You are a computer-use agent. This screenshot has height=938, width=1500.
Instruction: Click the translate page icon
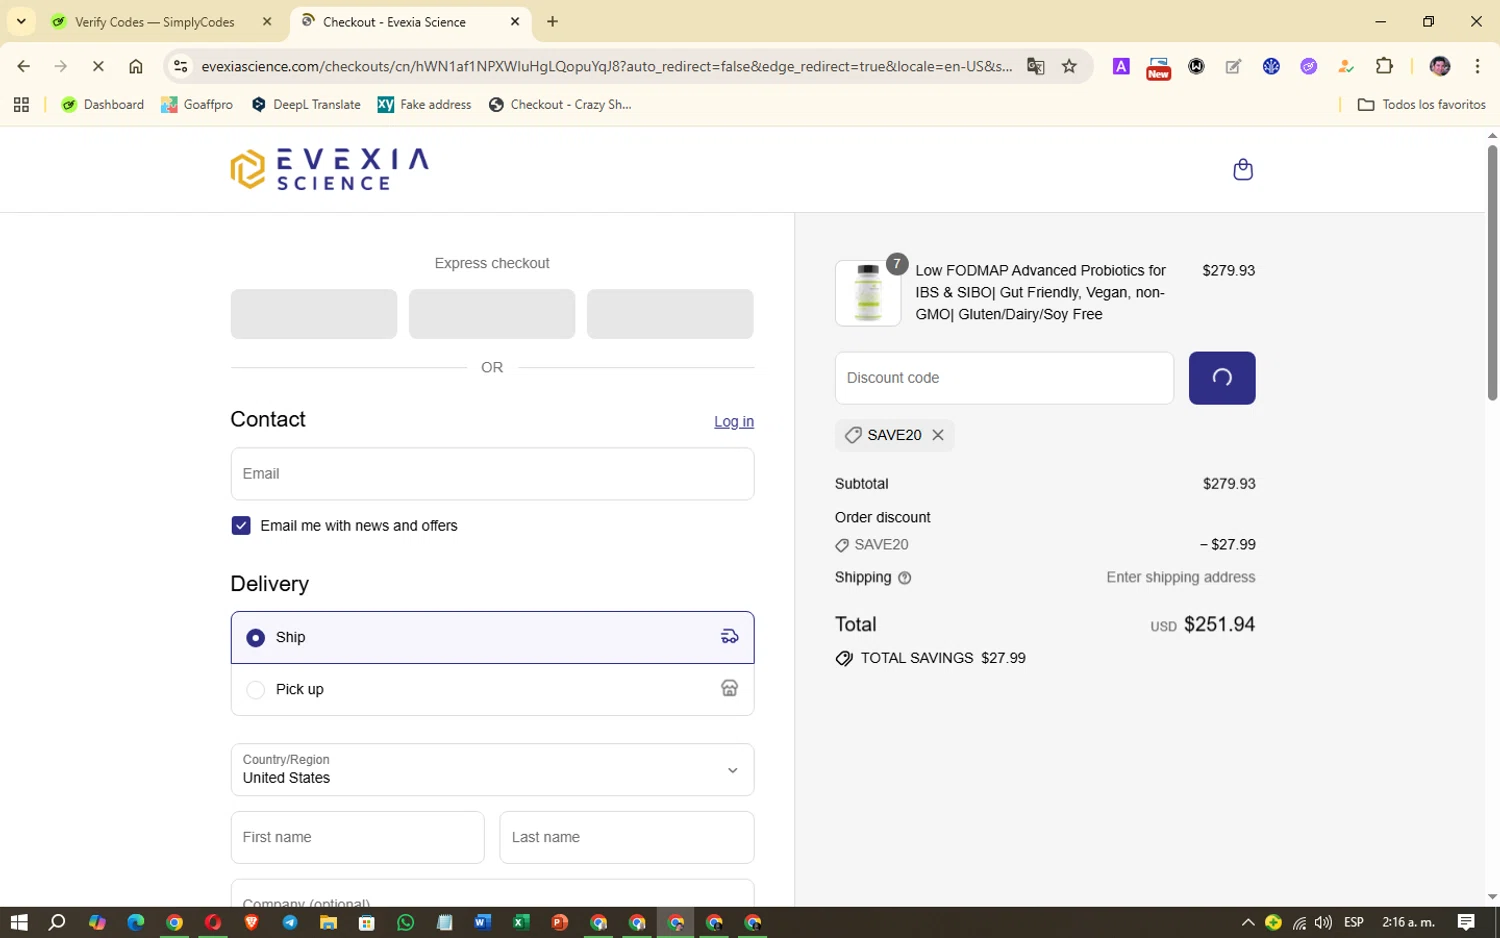coord(1036,67)
